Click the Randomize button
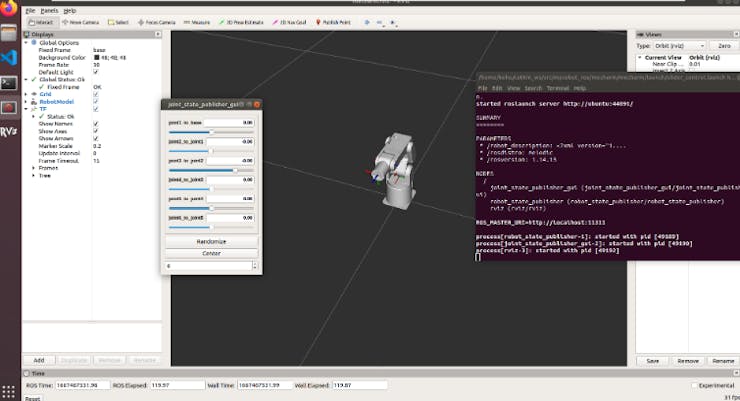This screenshot has height=401, width=740. point(211,241)
